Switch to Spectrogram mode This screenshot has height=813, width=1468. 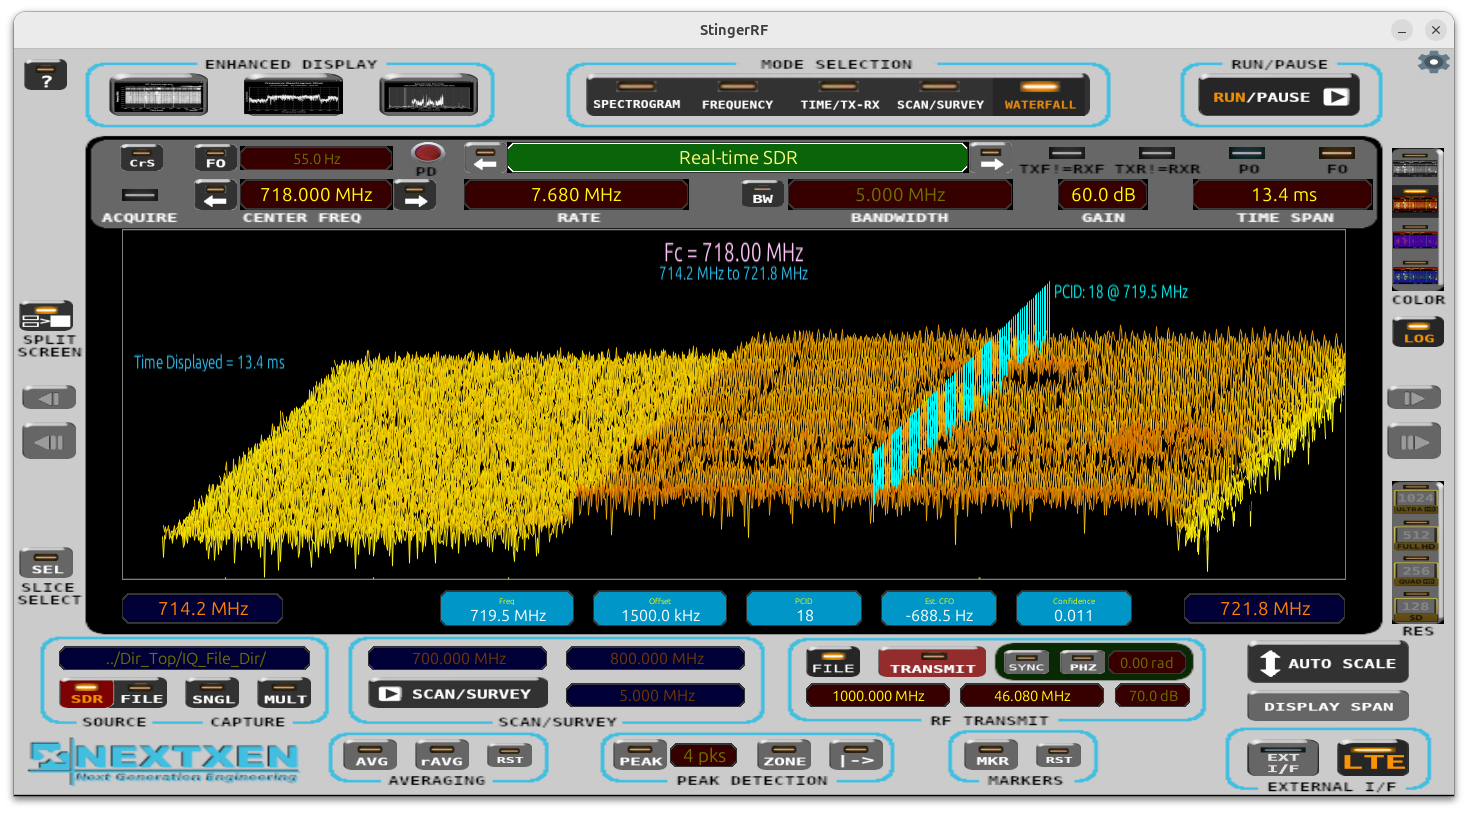pos(636,97)
